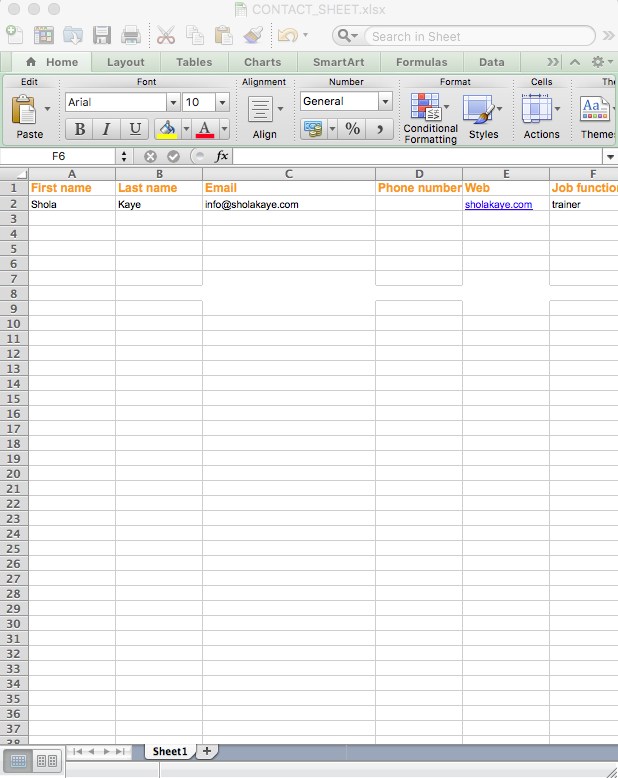The image size is (618, 778).
Task: Save the workbook with floppy icon
Action: pyautogui.click(x=102, y=35)
